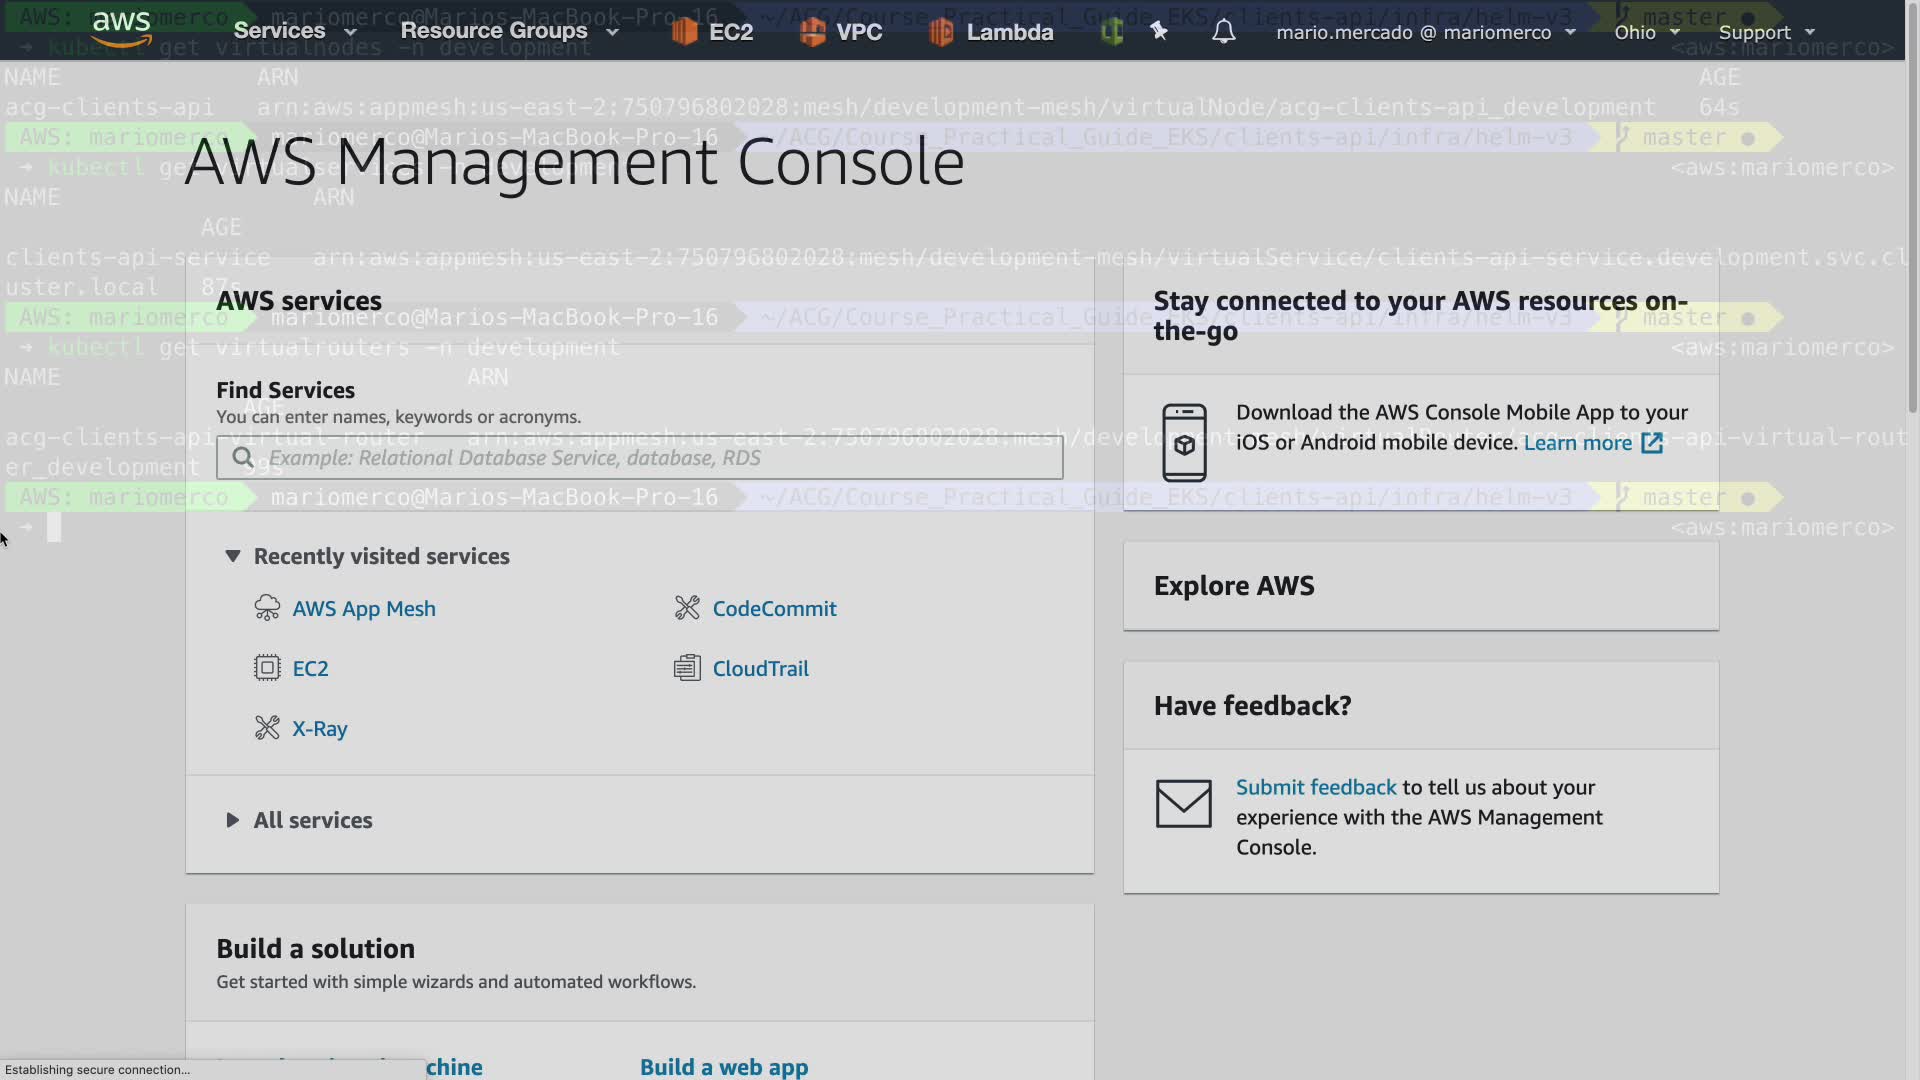This screenshot has width=1920, height=1080.
Task: Click the AWS App Mesh cloud icon
Action: 267,608
